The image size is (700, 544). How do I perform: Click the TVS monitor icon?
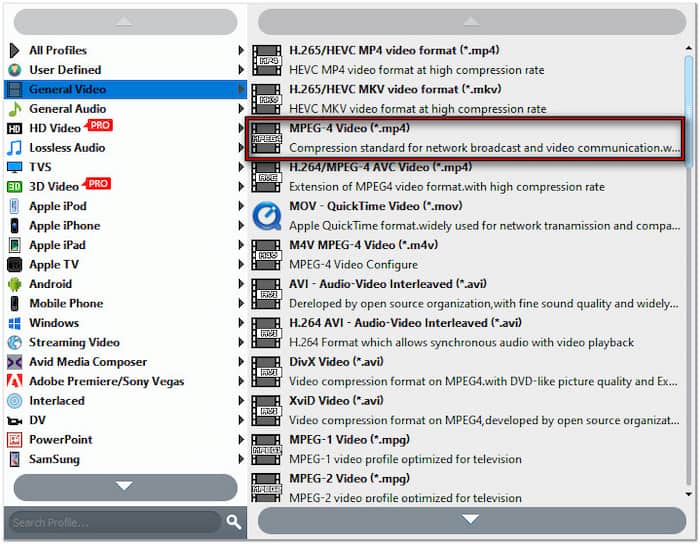14,167
